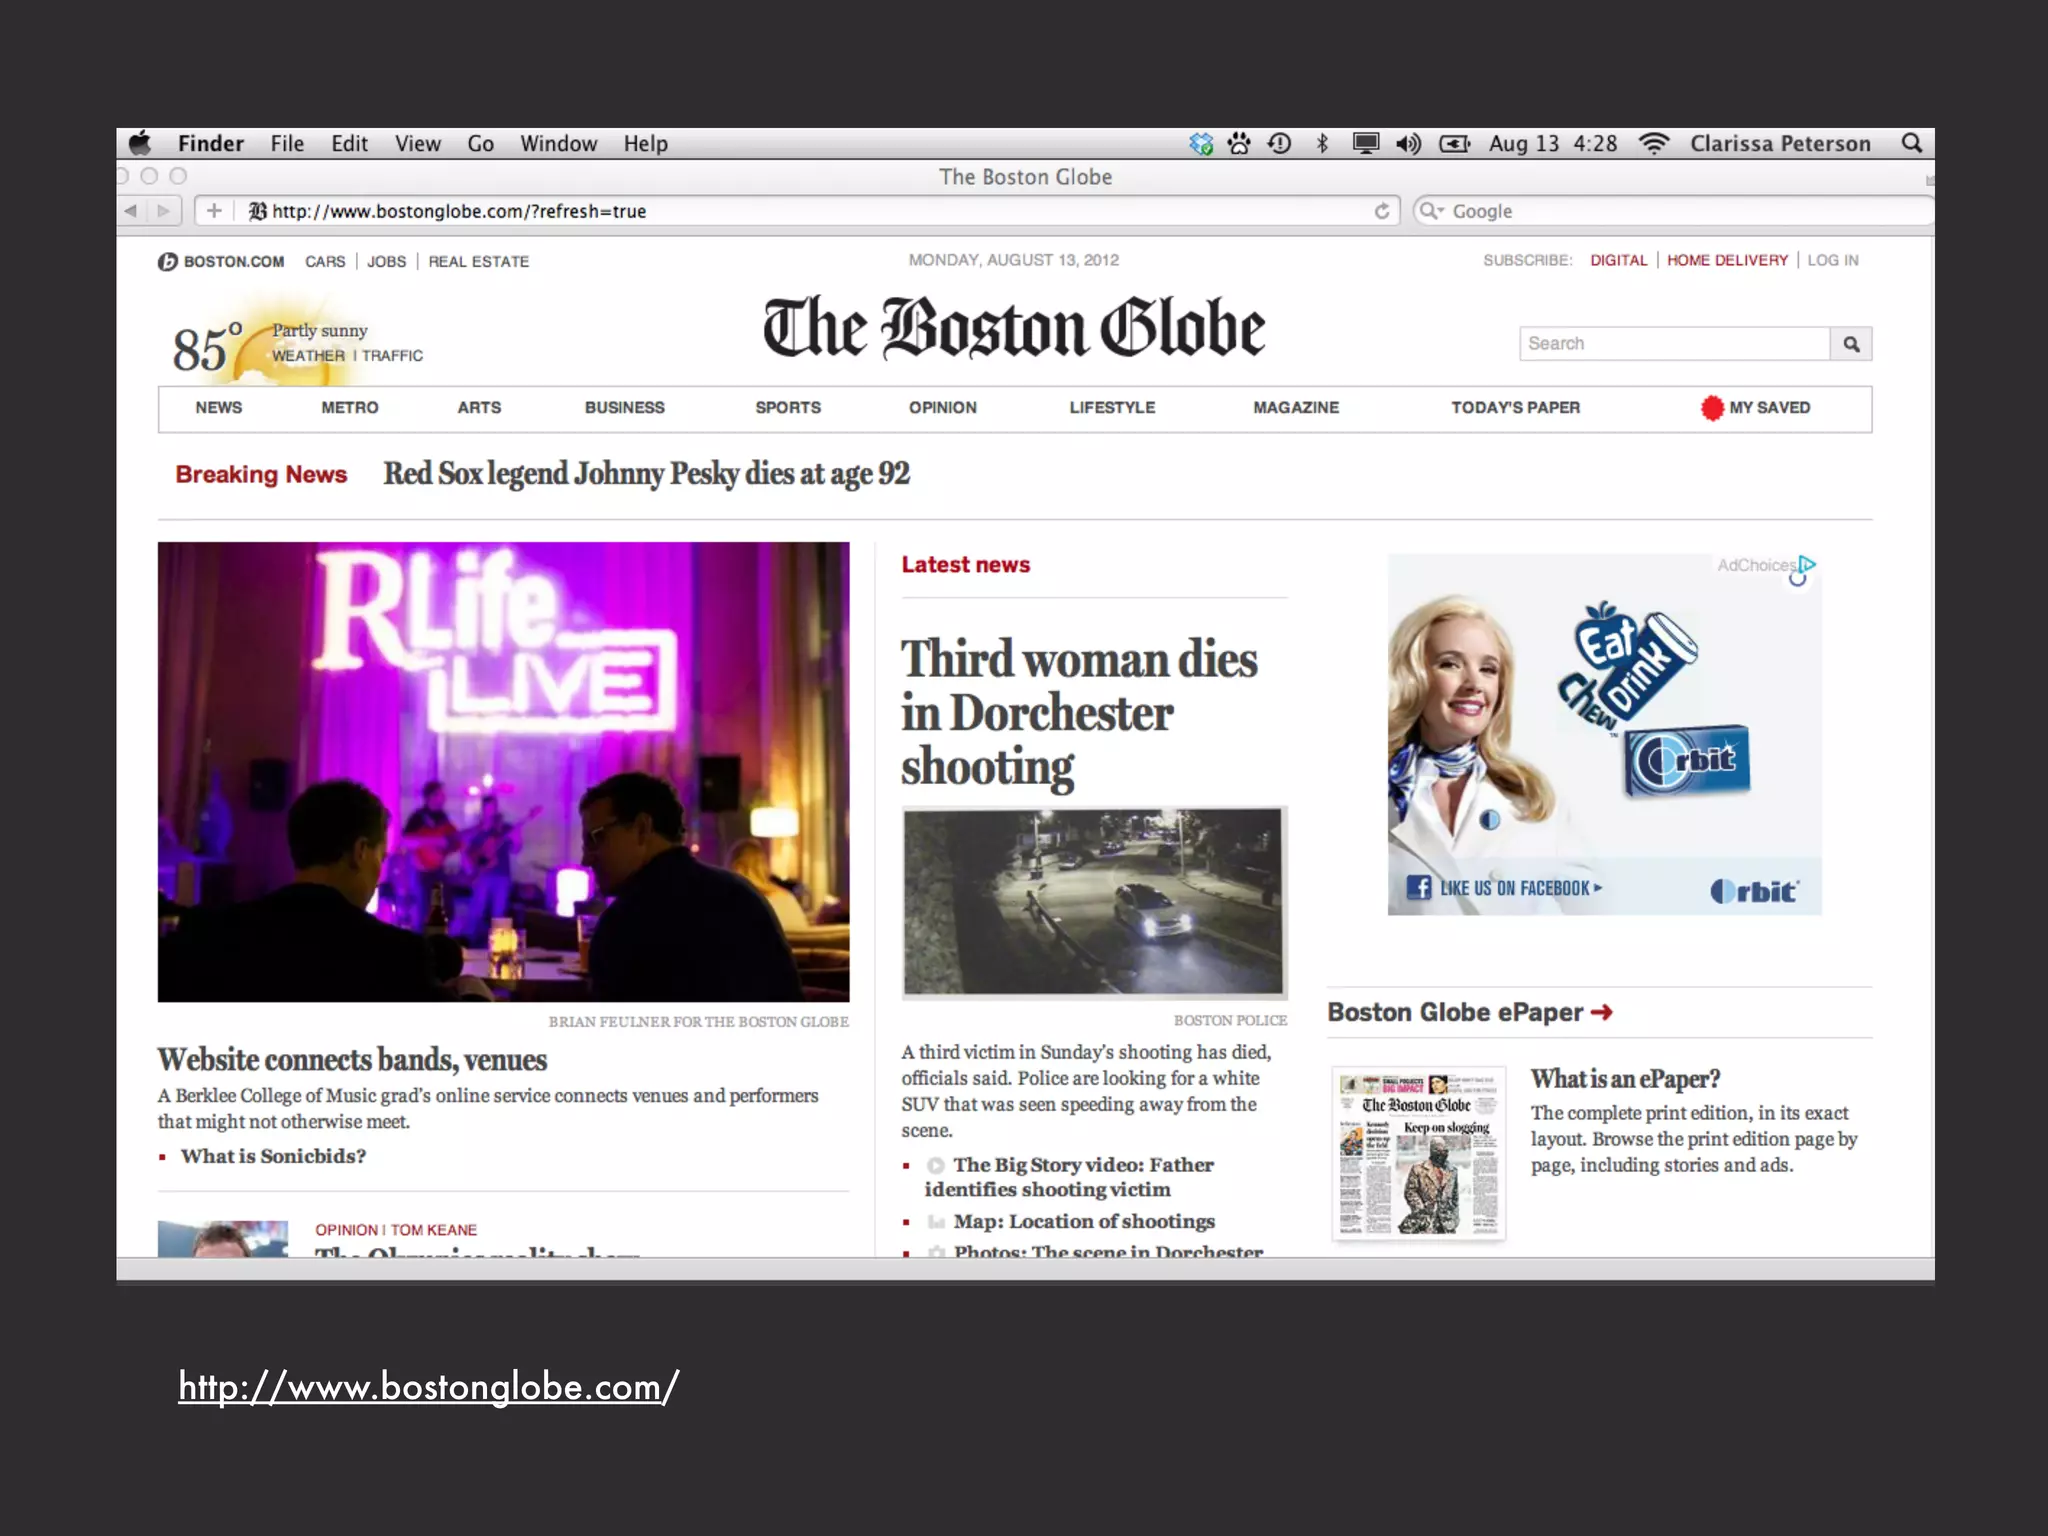Image resolution: width=2048 pixels, height=1536 pixels.
Task: Select the TODAY'S PAPER navigation tab
Action: (1516, 408)
